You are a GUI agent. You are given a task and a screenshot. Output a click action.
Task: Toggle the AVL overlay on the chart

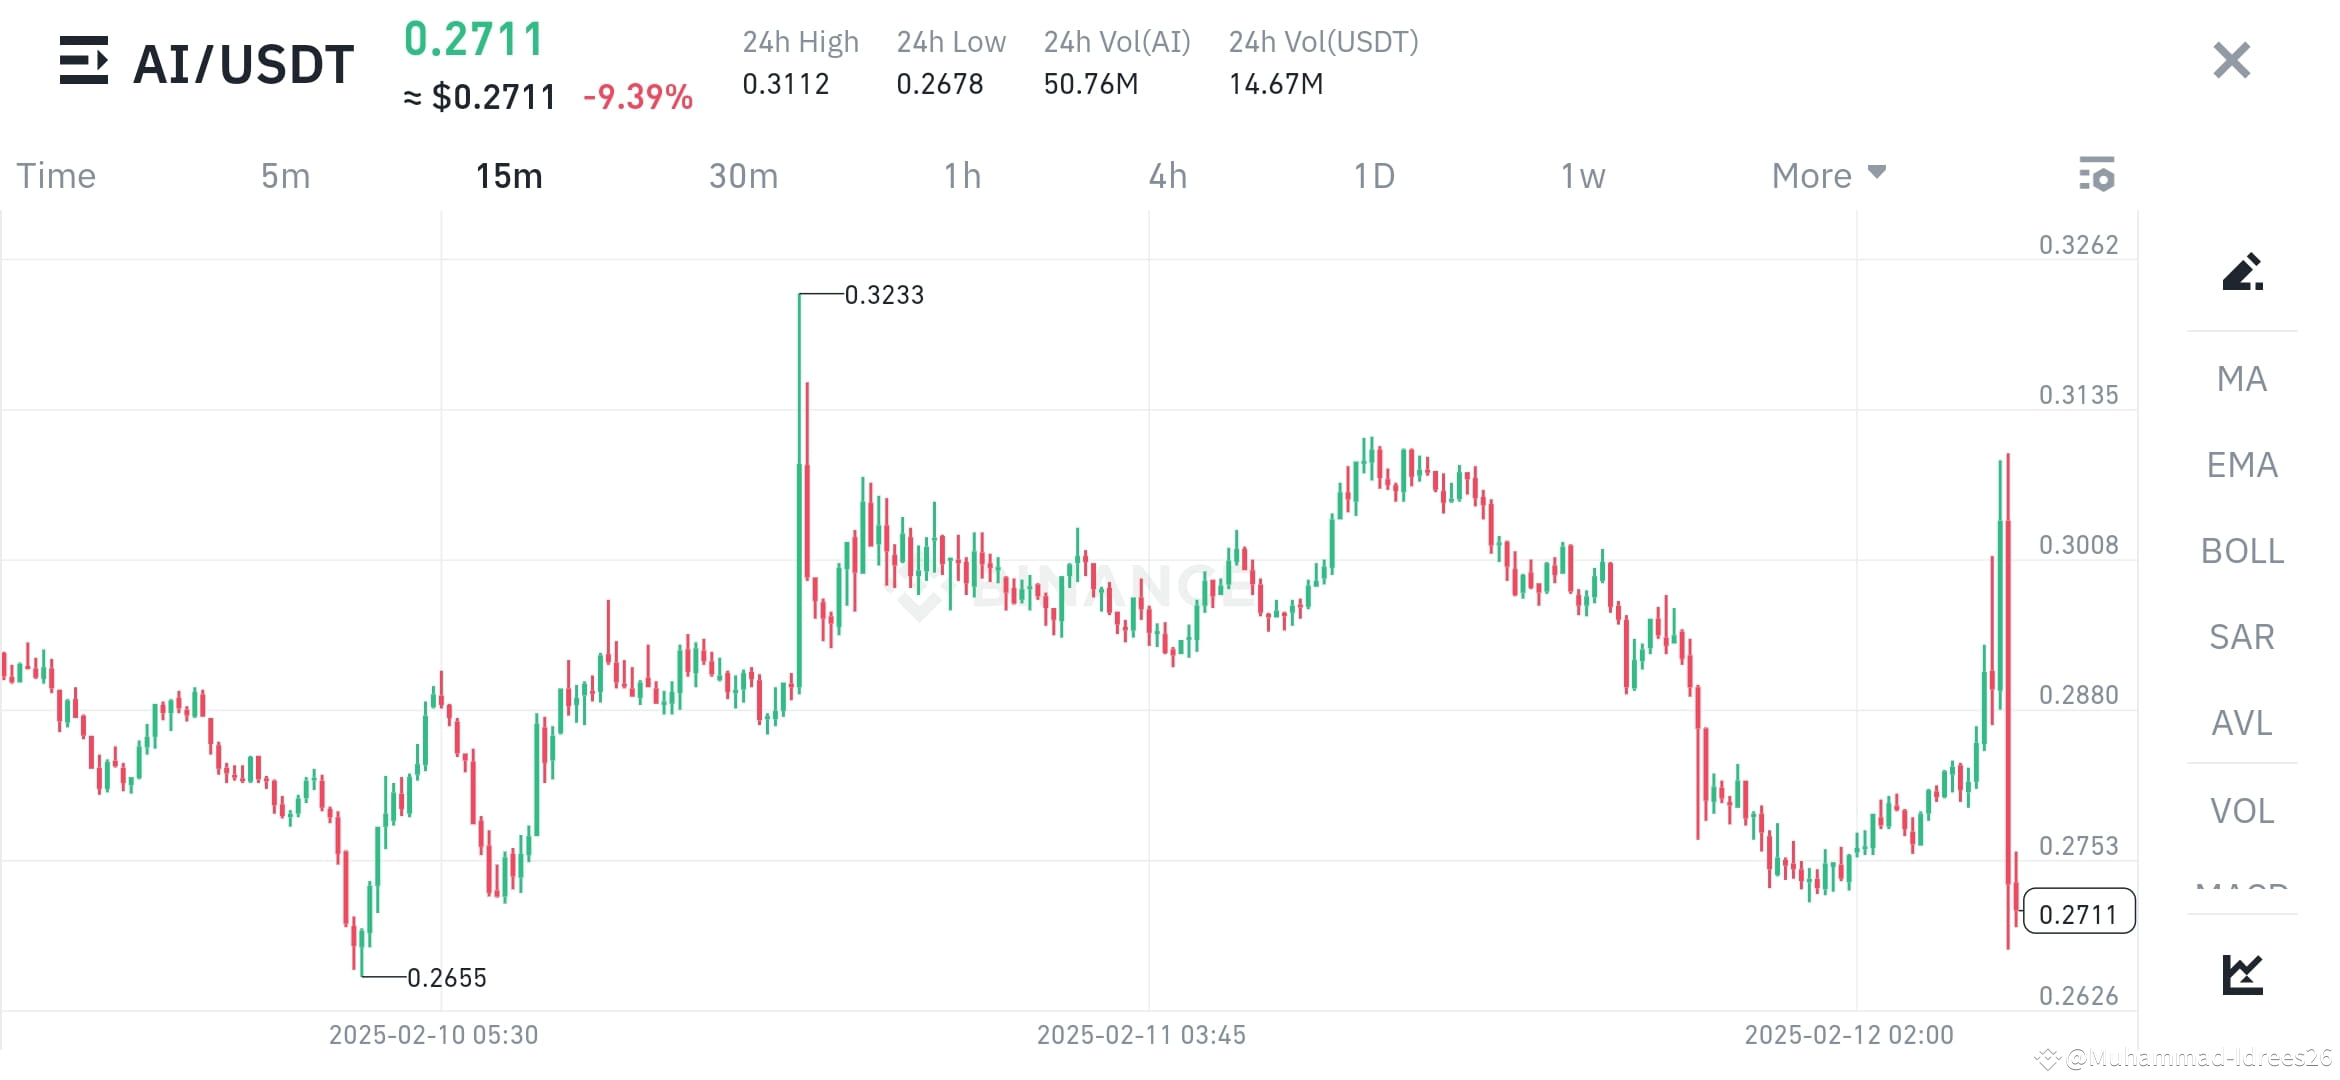pos(2241,723)
